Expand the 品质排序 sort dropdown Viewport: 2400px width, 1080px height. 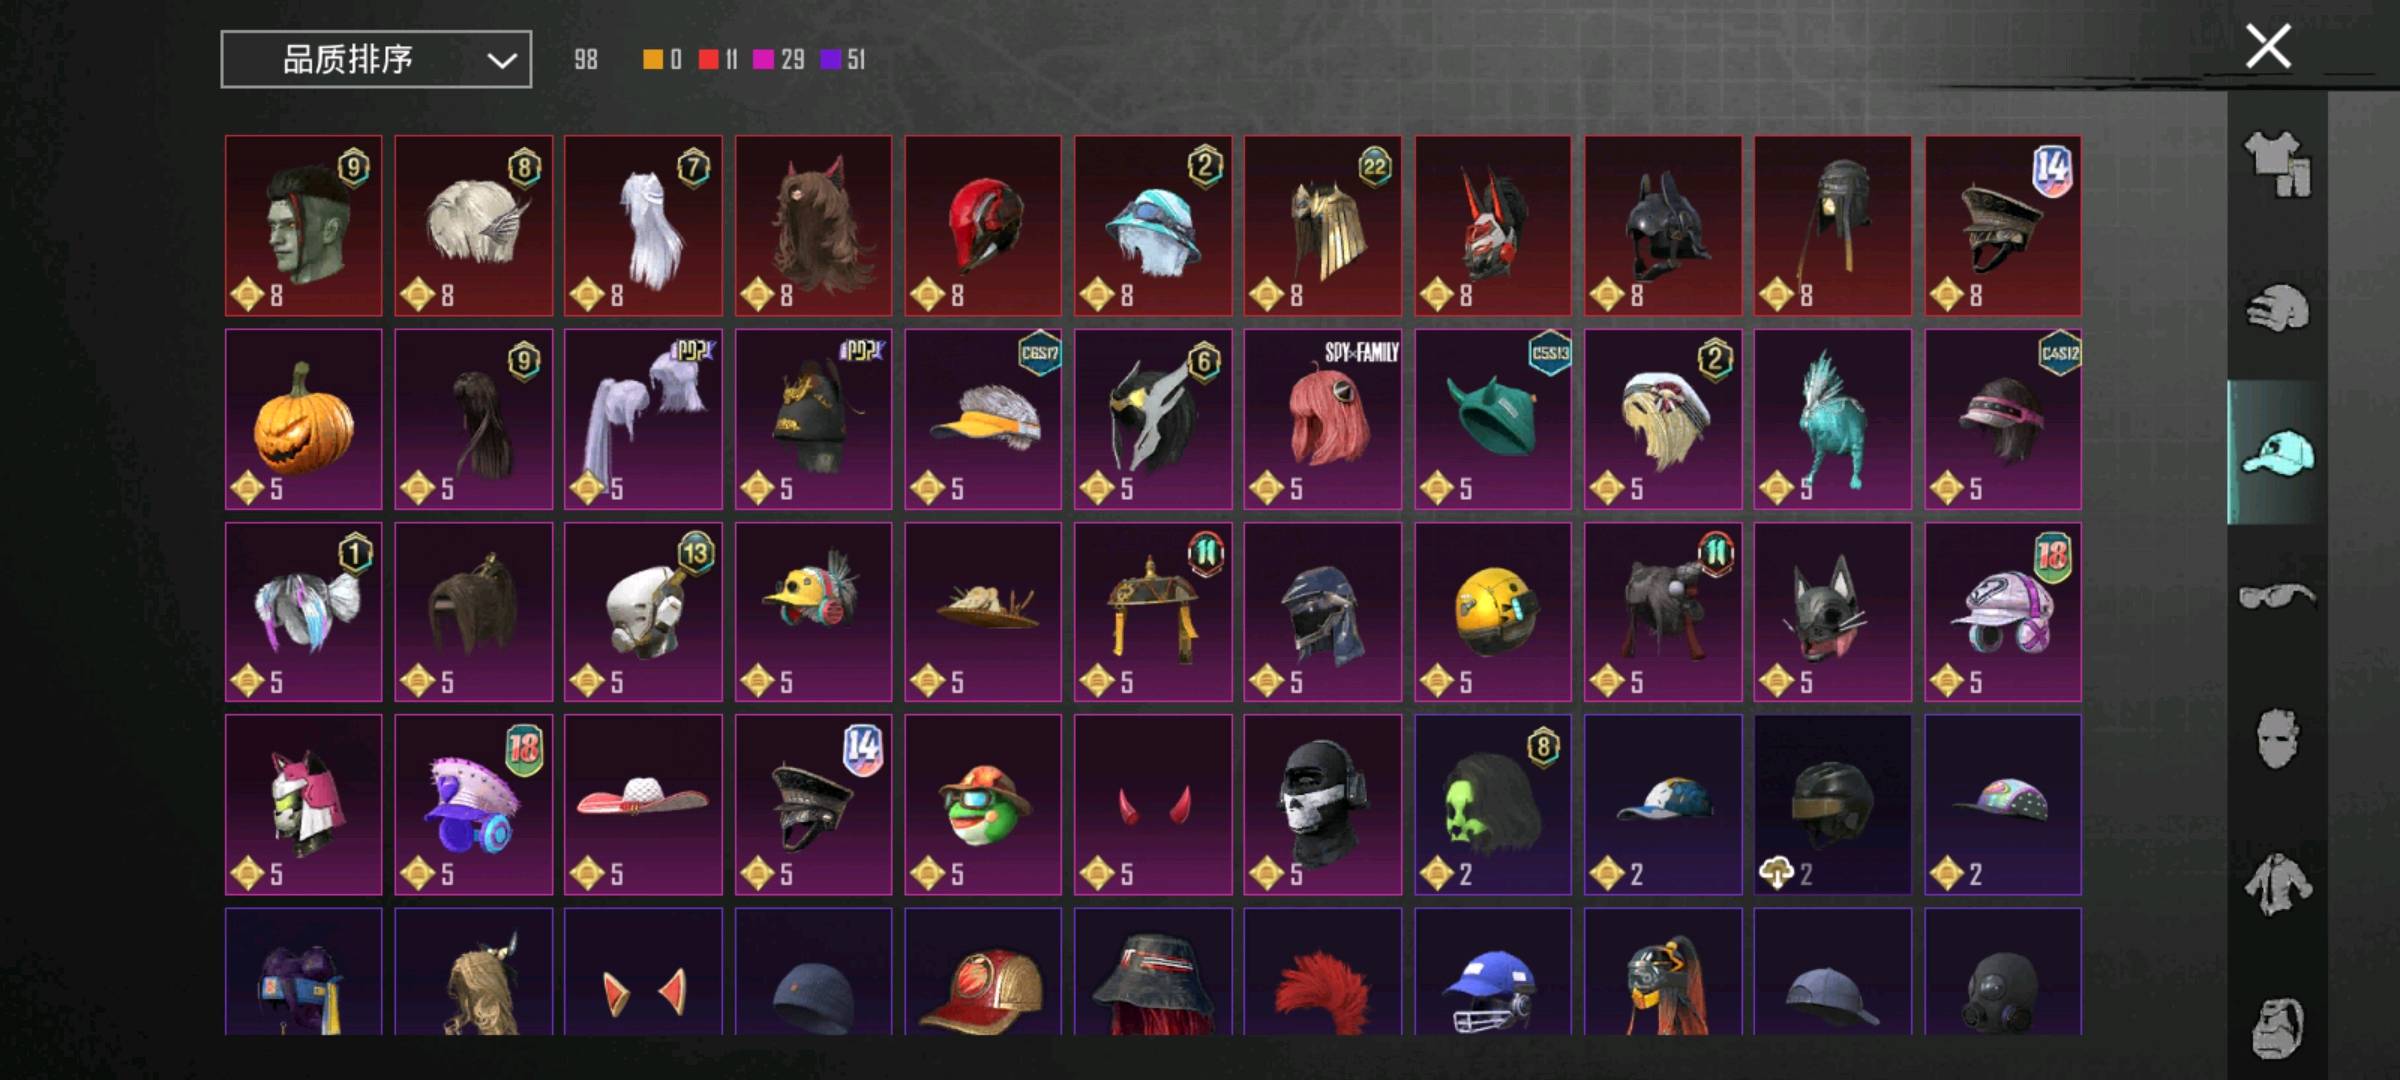pos(376,59)
